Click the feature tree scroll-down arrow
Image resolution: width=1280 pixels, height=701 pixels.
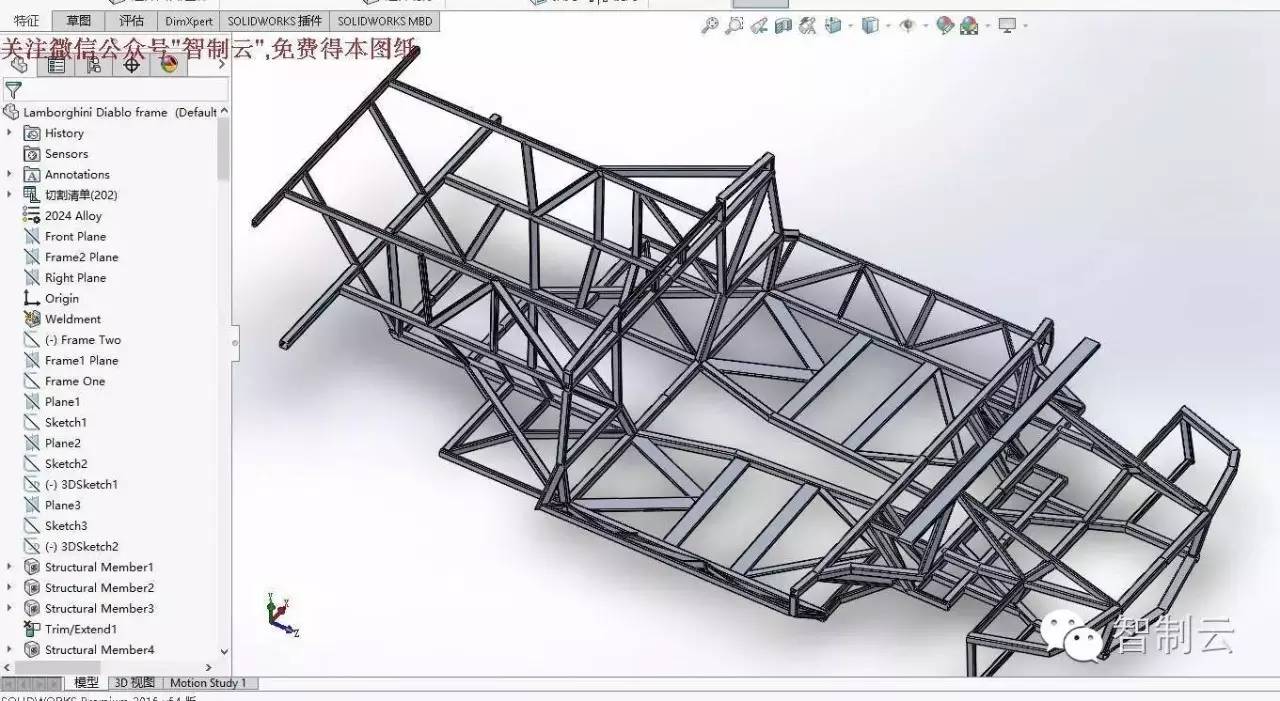224,651
